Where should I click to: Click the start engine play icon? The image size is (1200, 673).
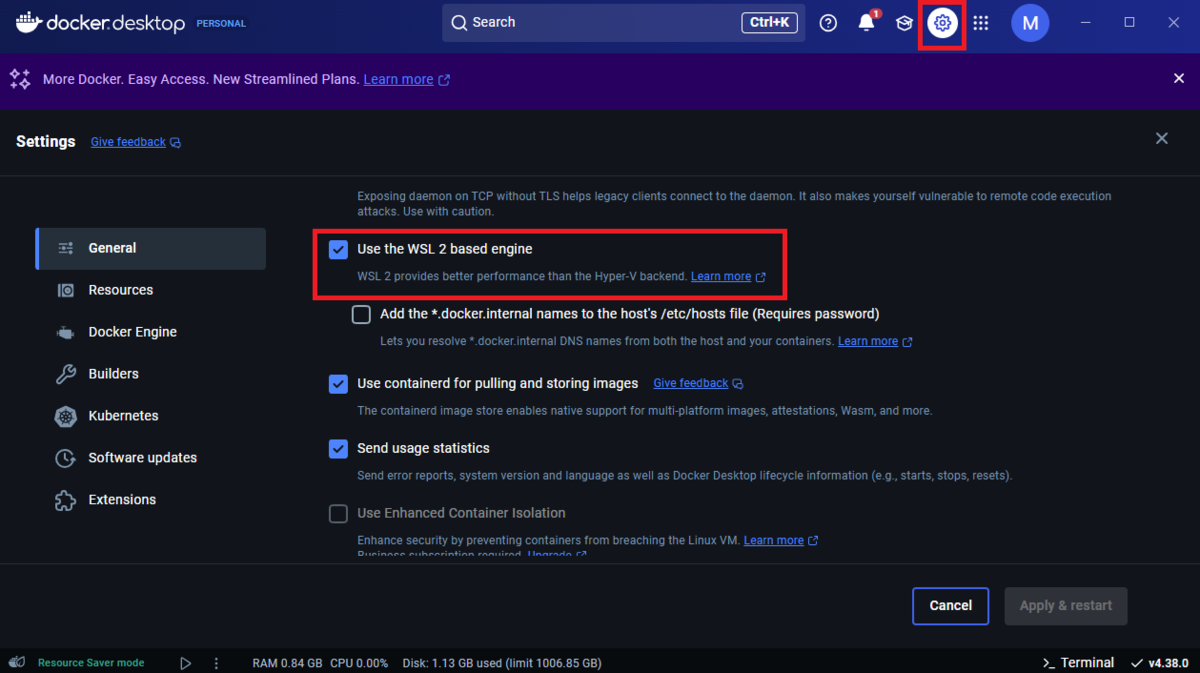point(185,662)
